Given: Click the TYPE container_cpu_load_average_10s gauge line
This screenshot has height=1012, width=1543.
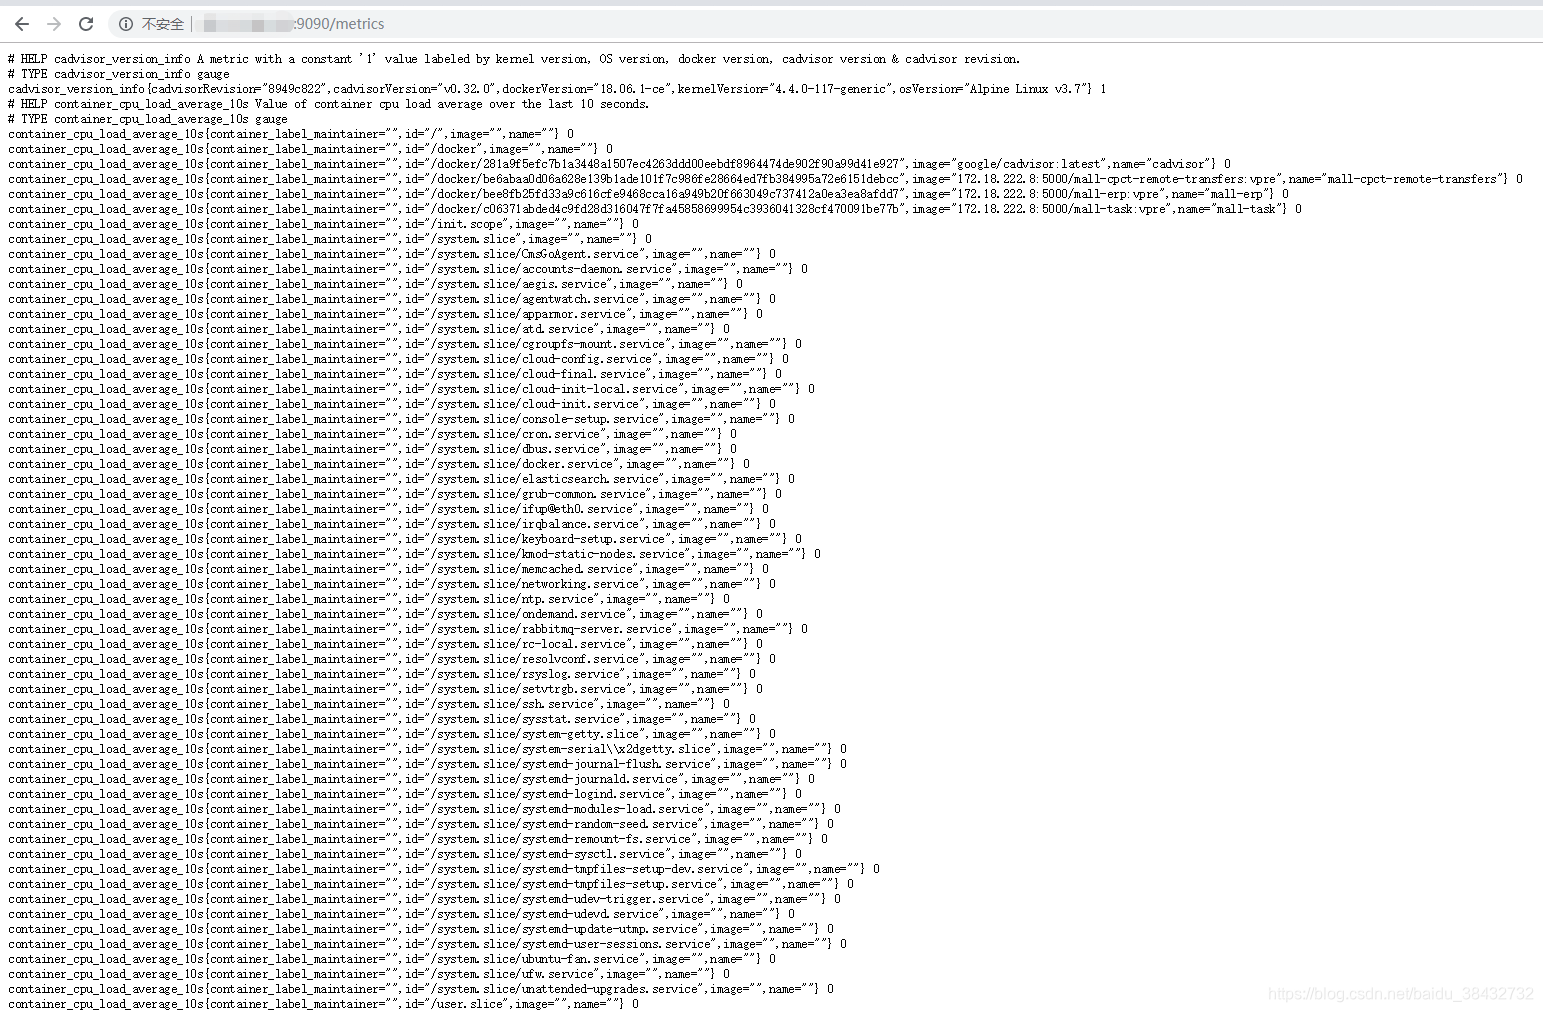Looking at the screenshot, I should [148, 119].
